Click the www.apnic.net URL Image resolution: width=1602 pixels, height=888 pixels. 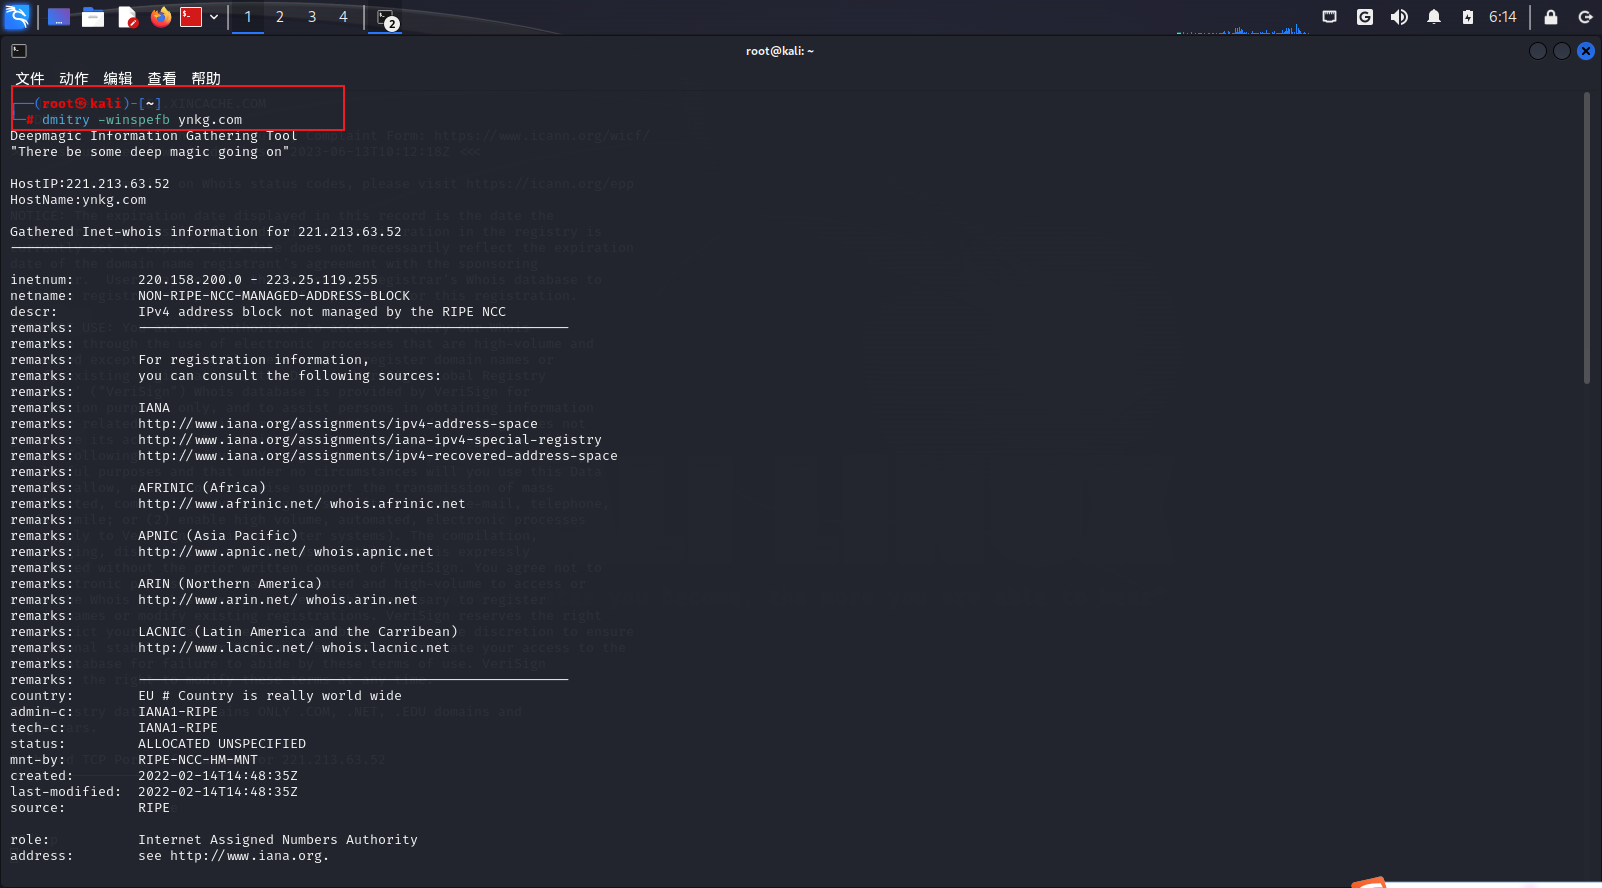(x=222, y=552)
